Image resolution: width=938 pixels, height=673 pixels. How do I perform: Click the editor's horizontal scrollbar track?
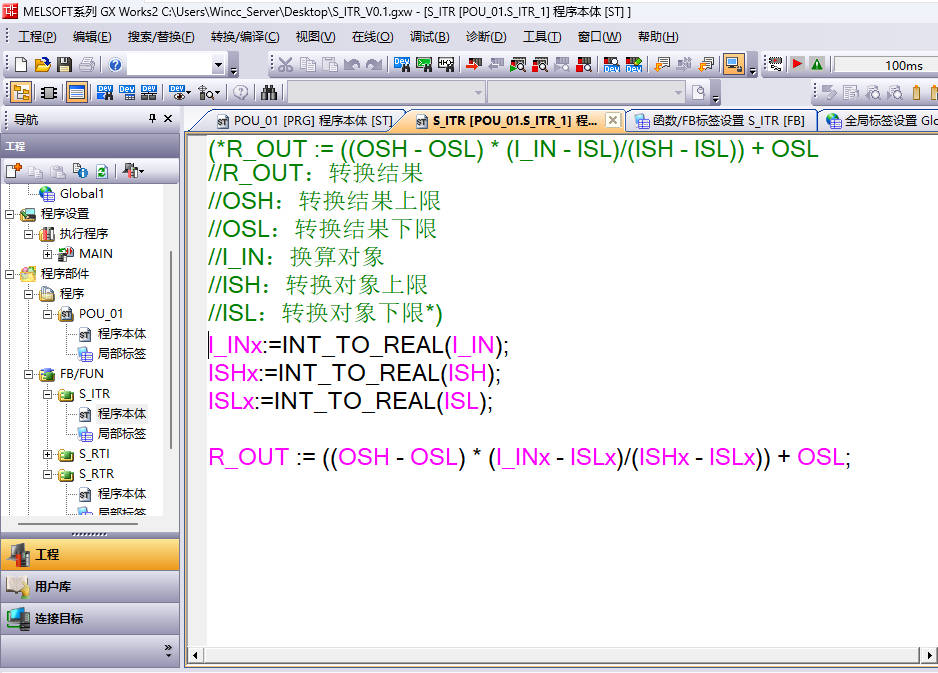(560, 655)
